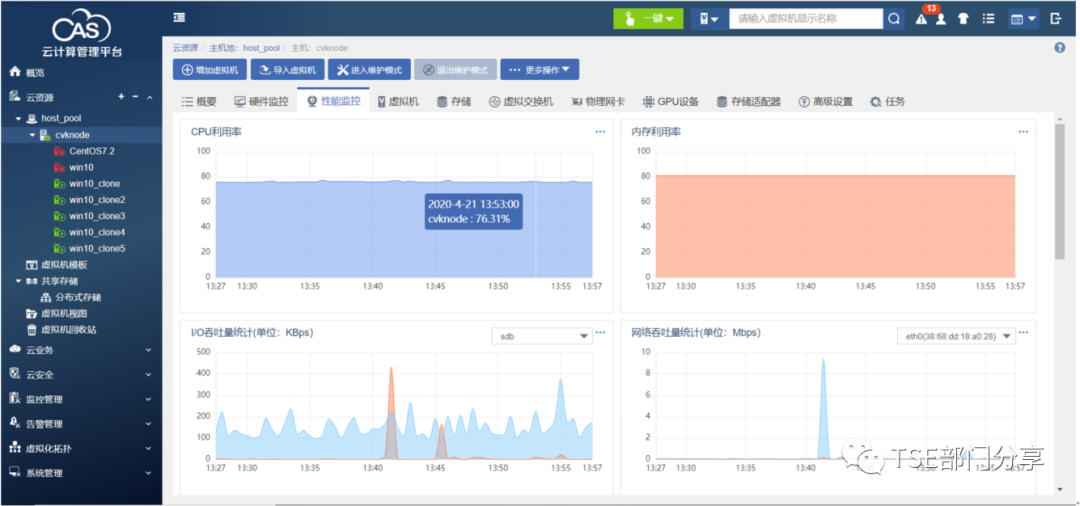Open the task list icon in header
Viewport: 1080px width, 506px height.
click(x=988, y=19)
